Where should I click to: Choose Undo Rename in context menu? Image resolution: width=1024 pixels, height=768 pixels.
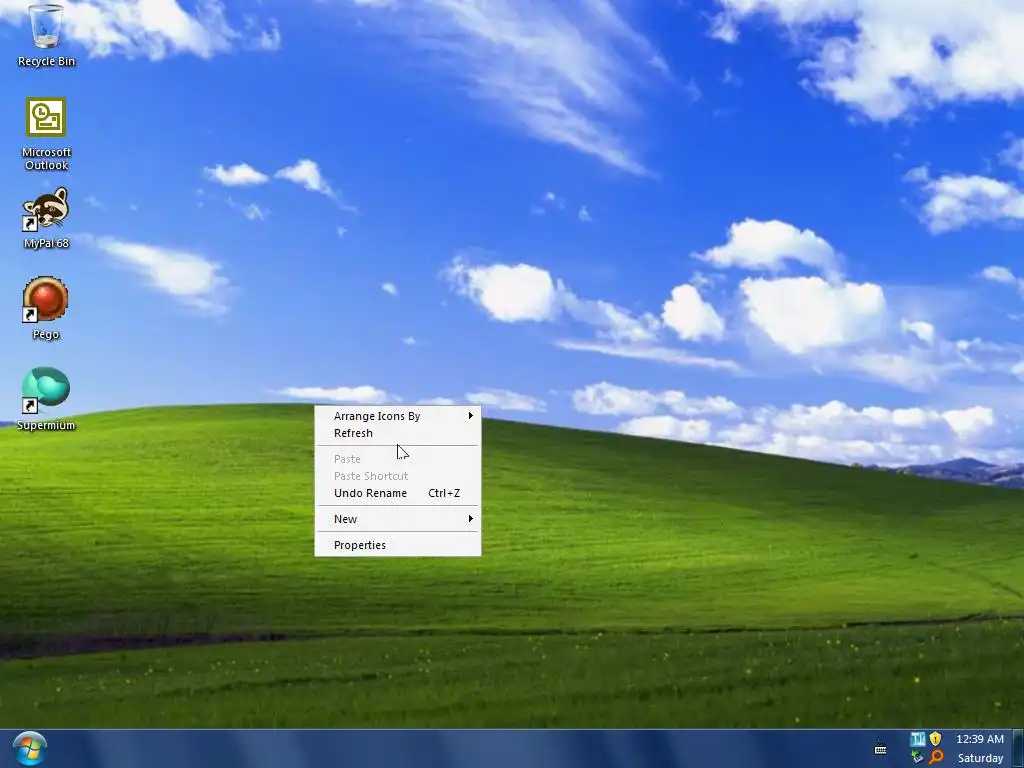click(398, 493)
